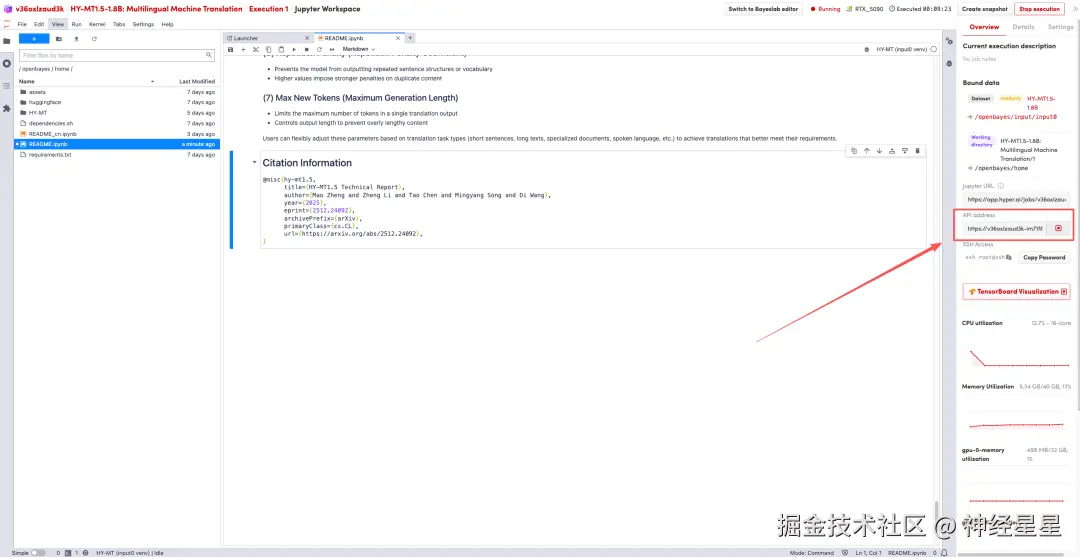This screenshot has width=1080, height=557.
Task: Click the kernel status circle indicator
Action: (933, 50)
